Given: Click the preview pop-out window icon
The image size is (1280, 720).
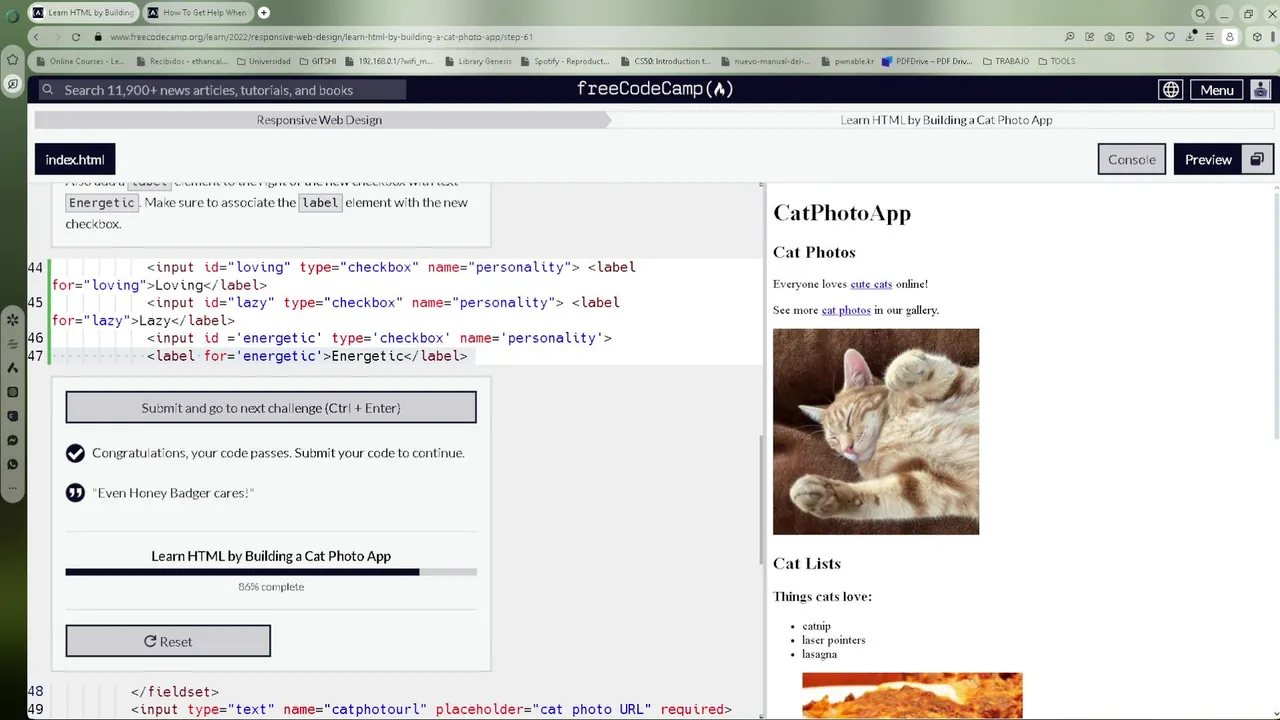Looking at the screenshot, I should click(1257, 159).
